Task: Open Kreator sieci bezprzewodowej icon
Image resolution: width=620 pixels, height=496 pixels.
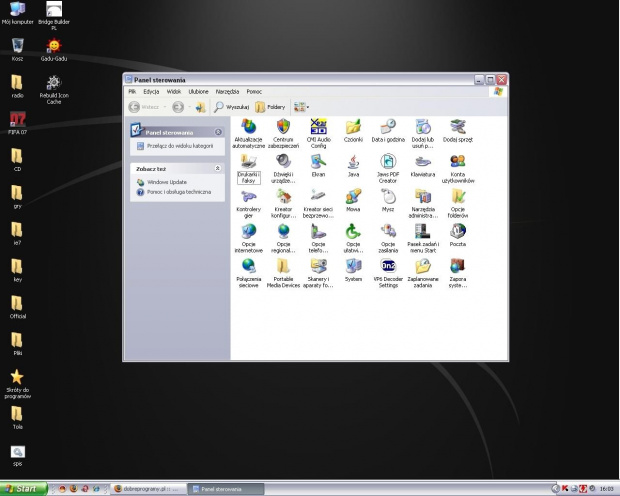Action: pyautogui.click(x=318, y=203)
